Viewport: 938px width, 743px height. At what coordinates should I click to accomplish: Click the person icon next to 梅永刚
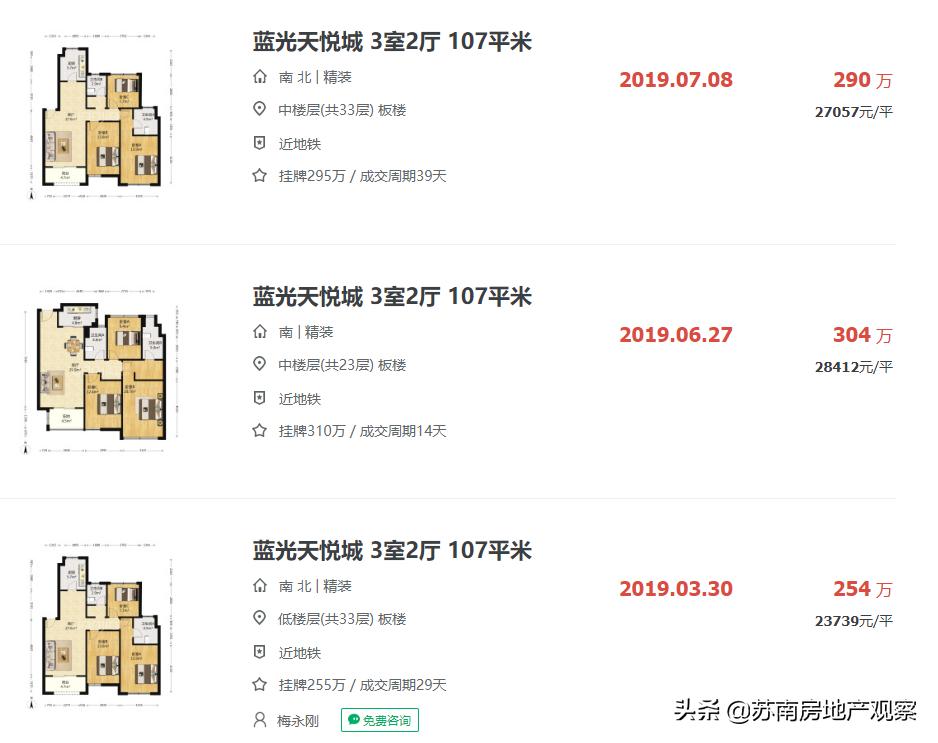click(259, 720)
